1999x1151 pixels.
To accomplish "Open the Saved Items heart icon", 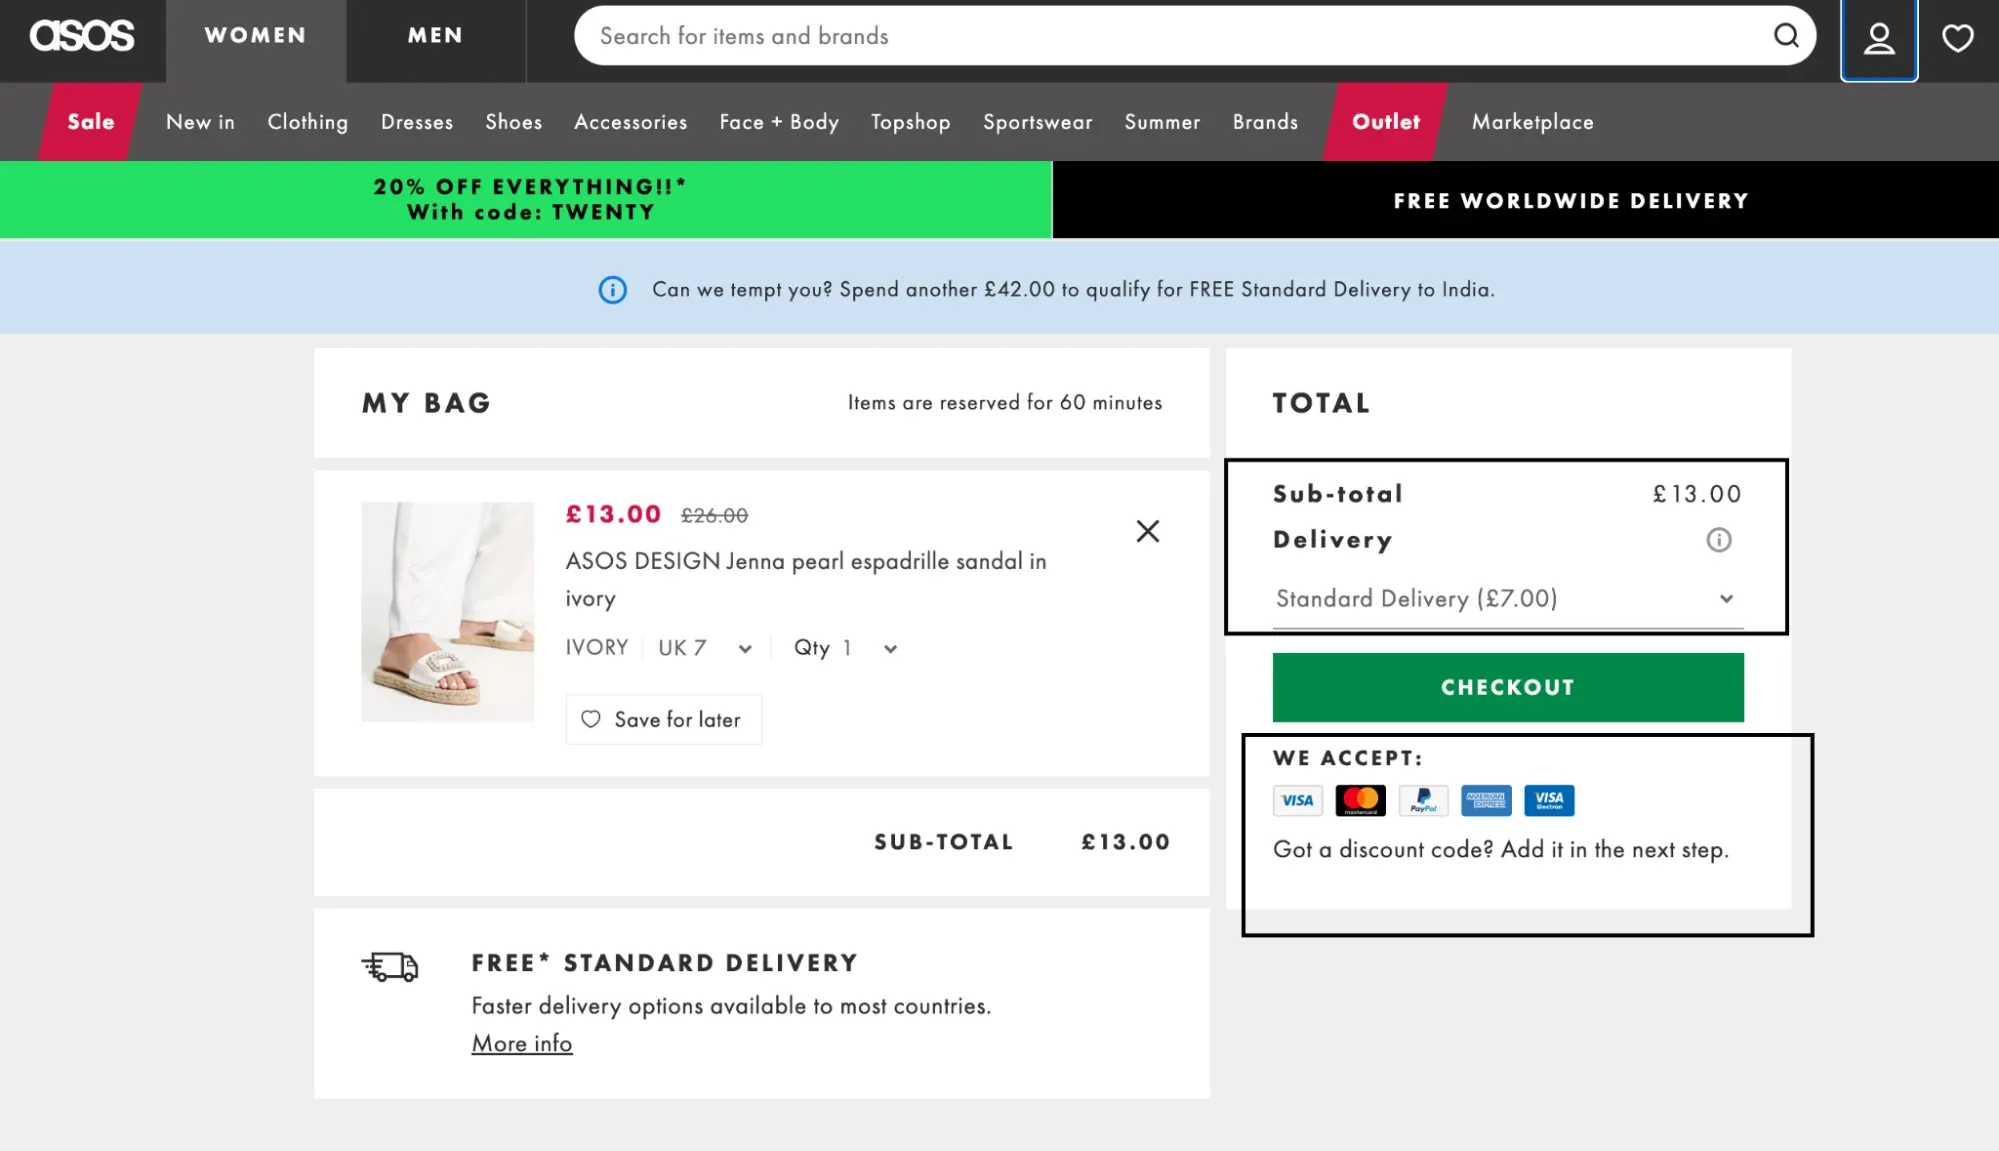I will tap(1957, 38).
